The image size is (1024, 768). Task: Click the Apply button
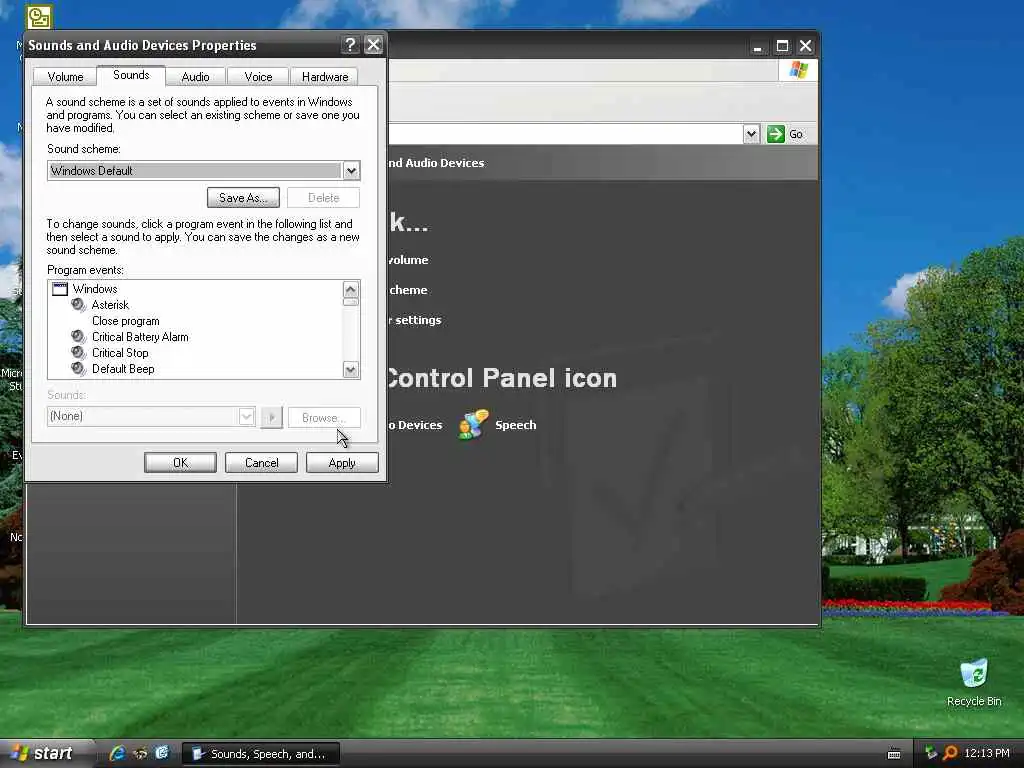[342, 463]
